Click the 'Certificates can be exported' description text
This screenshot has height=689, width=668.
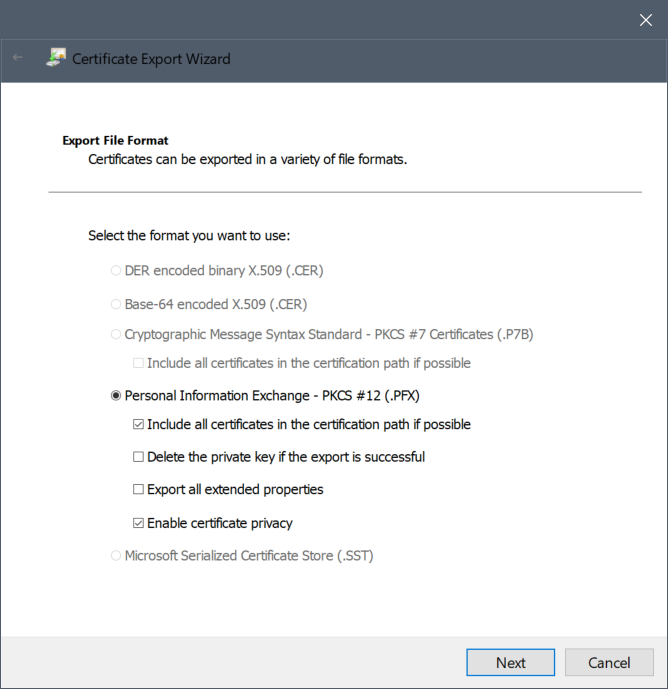pyautogui.click(x=247, y=159)
